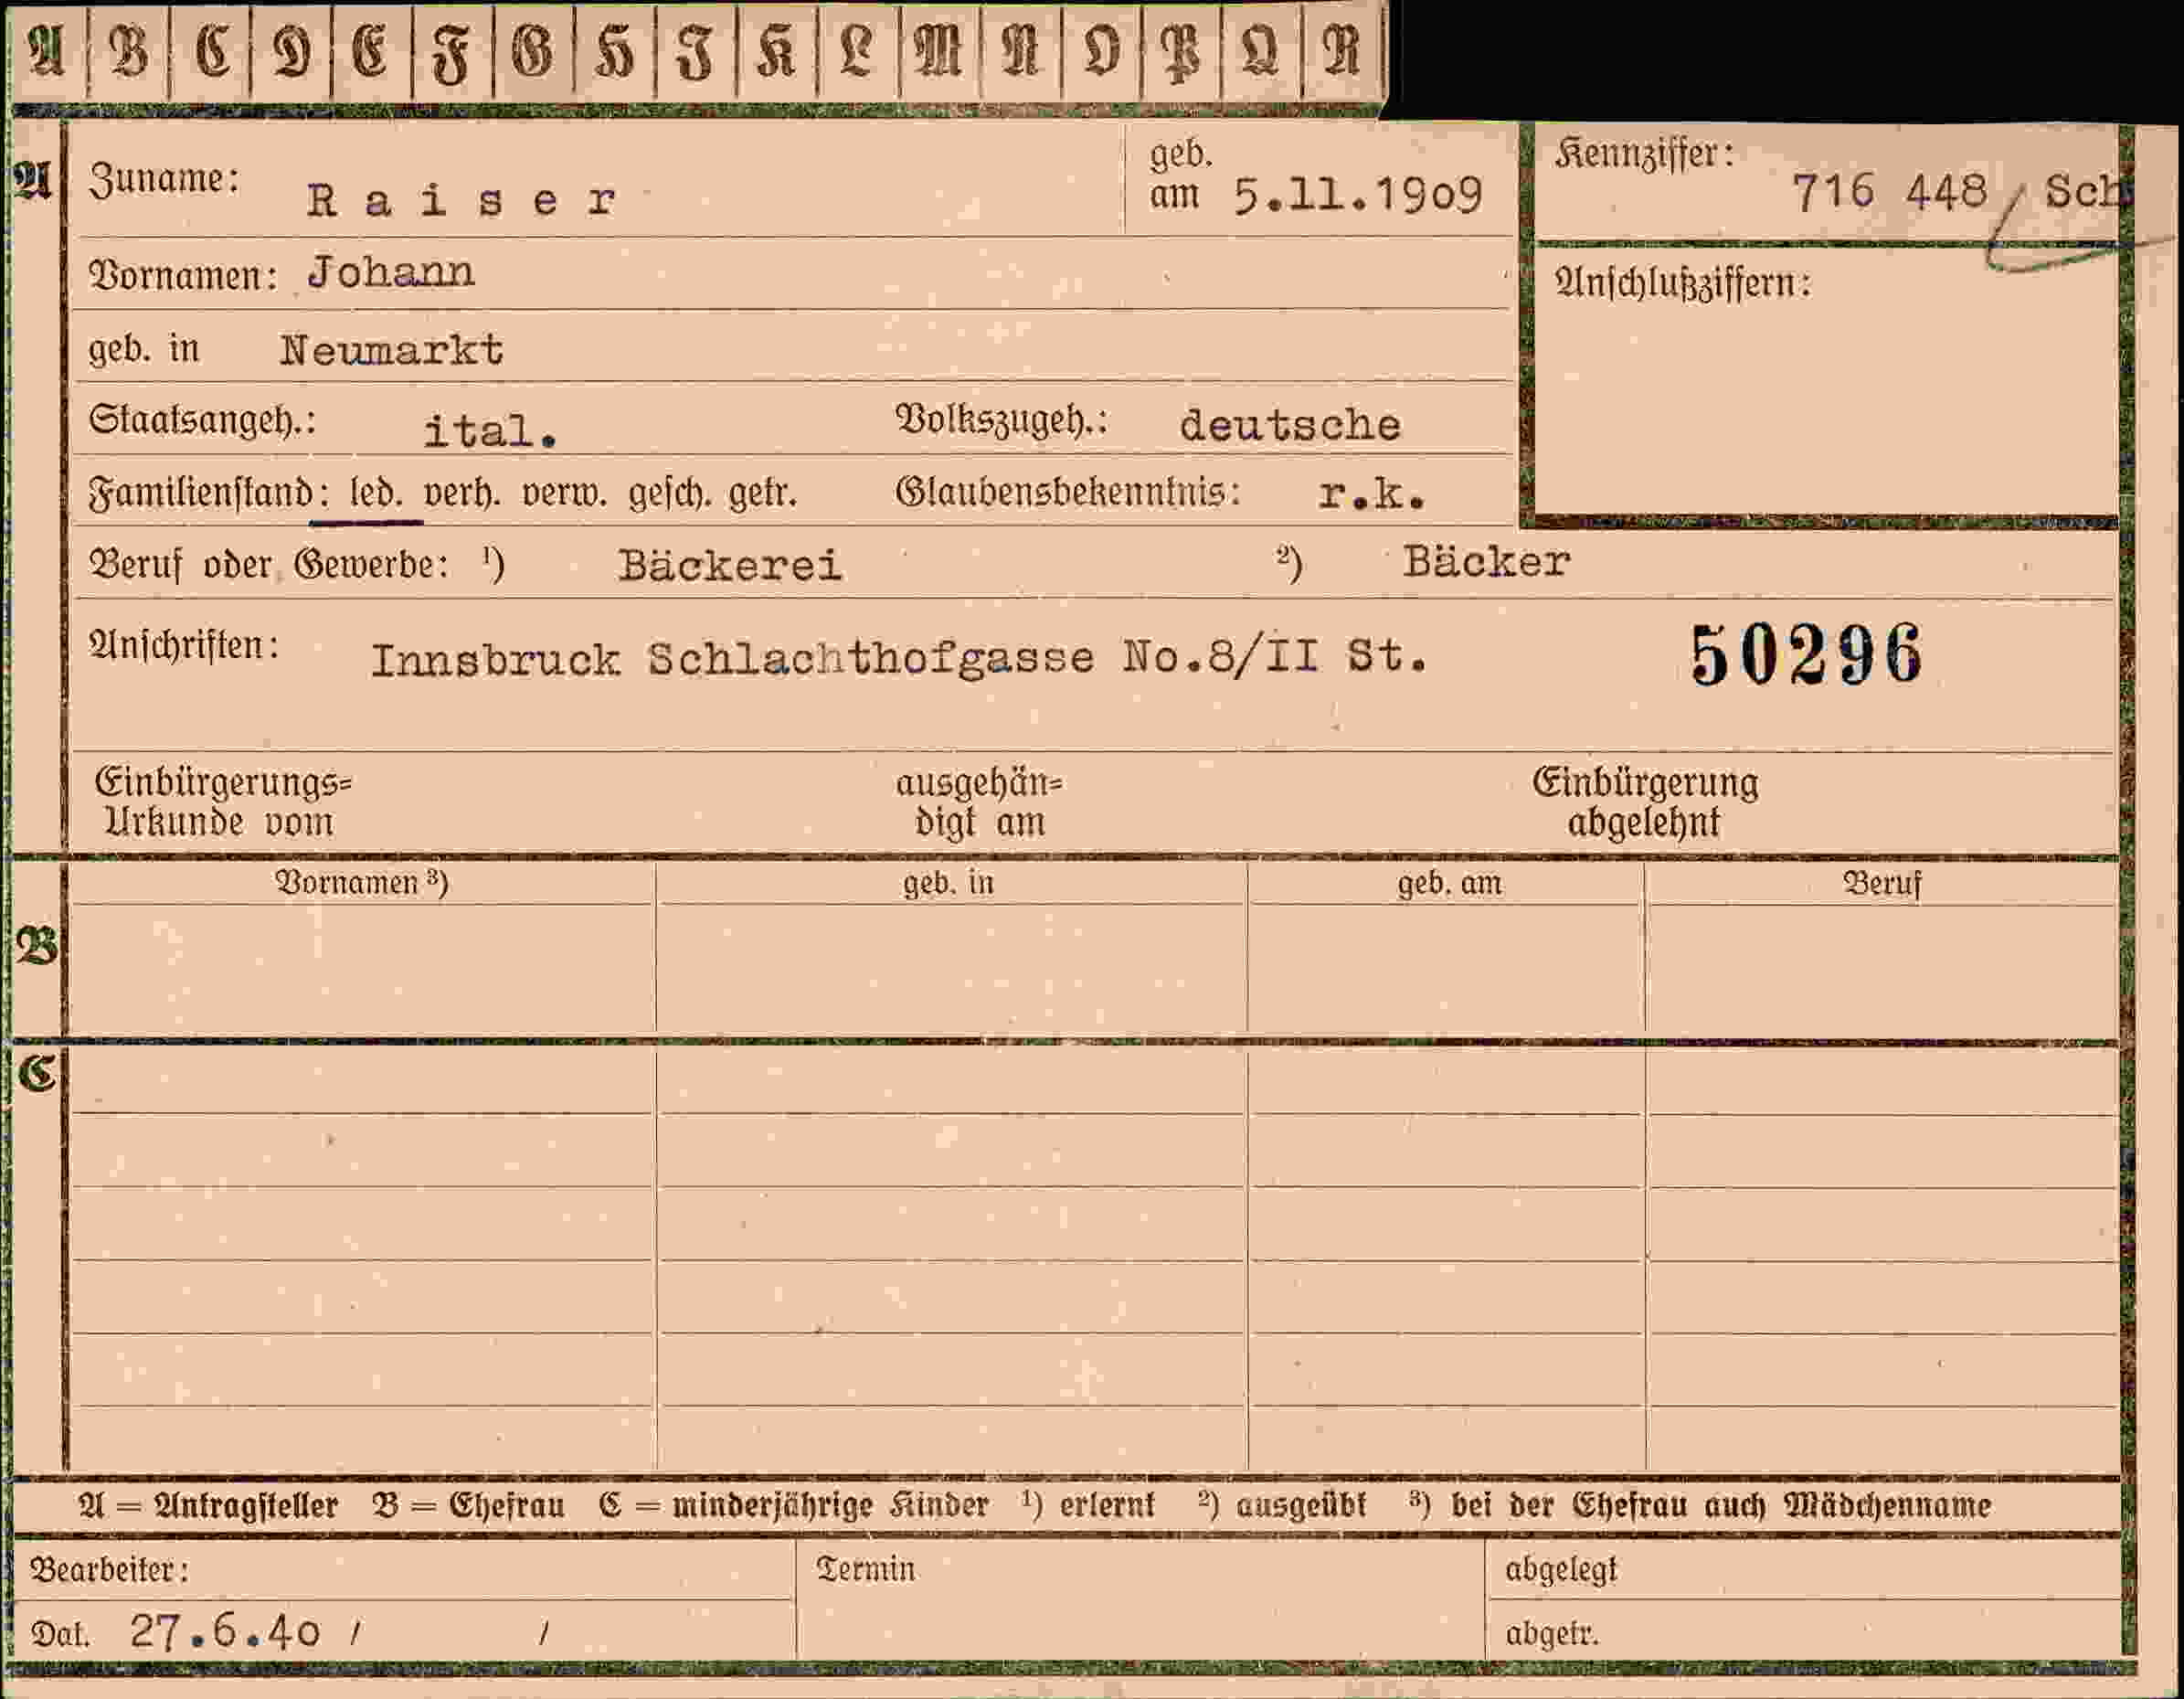Click the 'geb. am' column header

coord(1449,884)
